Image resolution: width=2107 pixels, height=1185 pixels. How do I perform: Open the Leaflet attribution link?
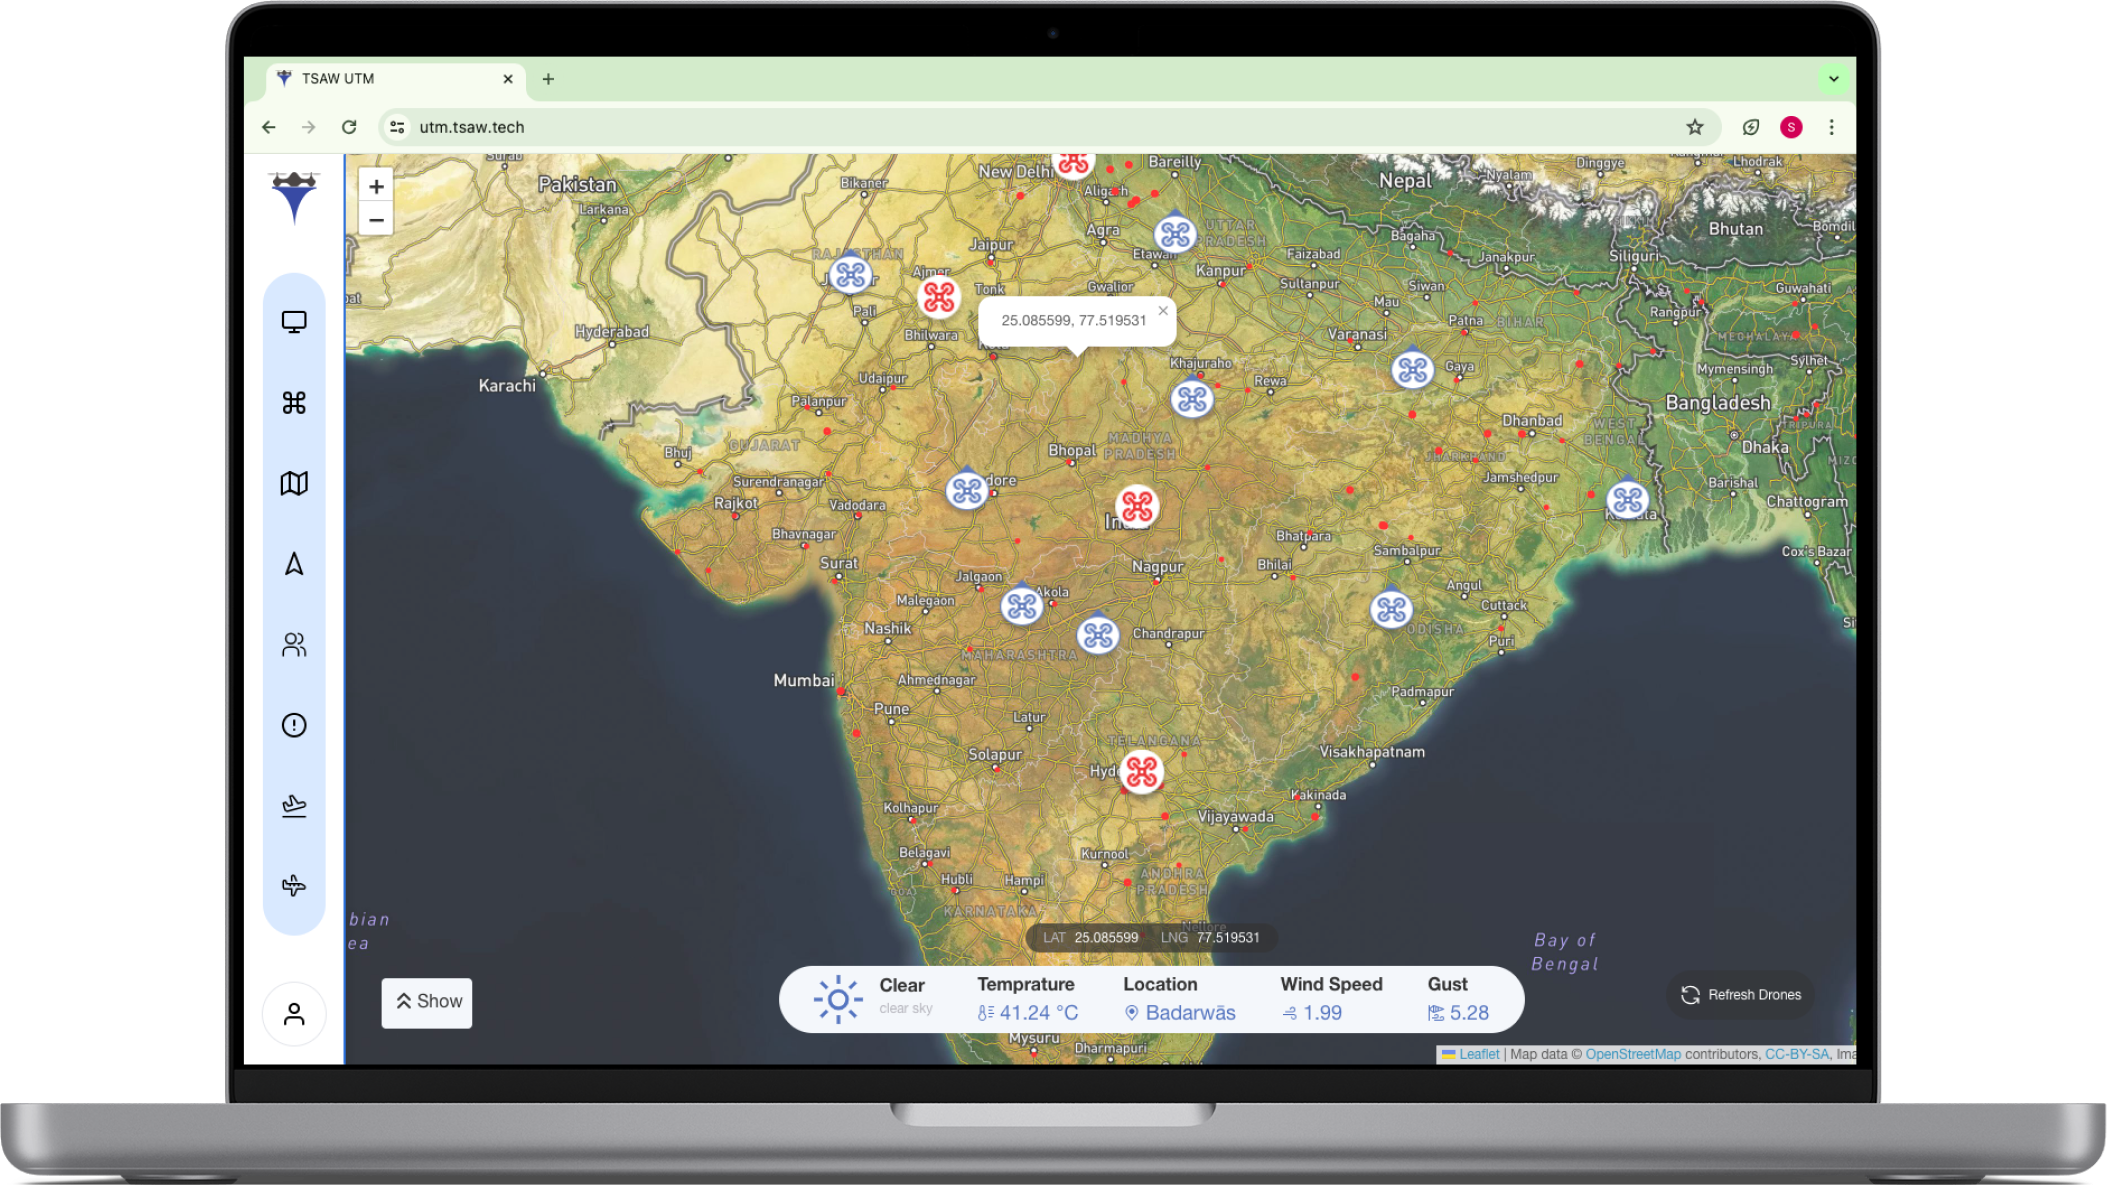click(x=1478, y=1054)
